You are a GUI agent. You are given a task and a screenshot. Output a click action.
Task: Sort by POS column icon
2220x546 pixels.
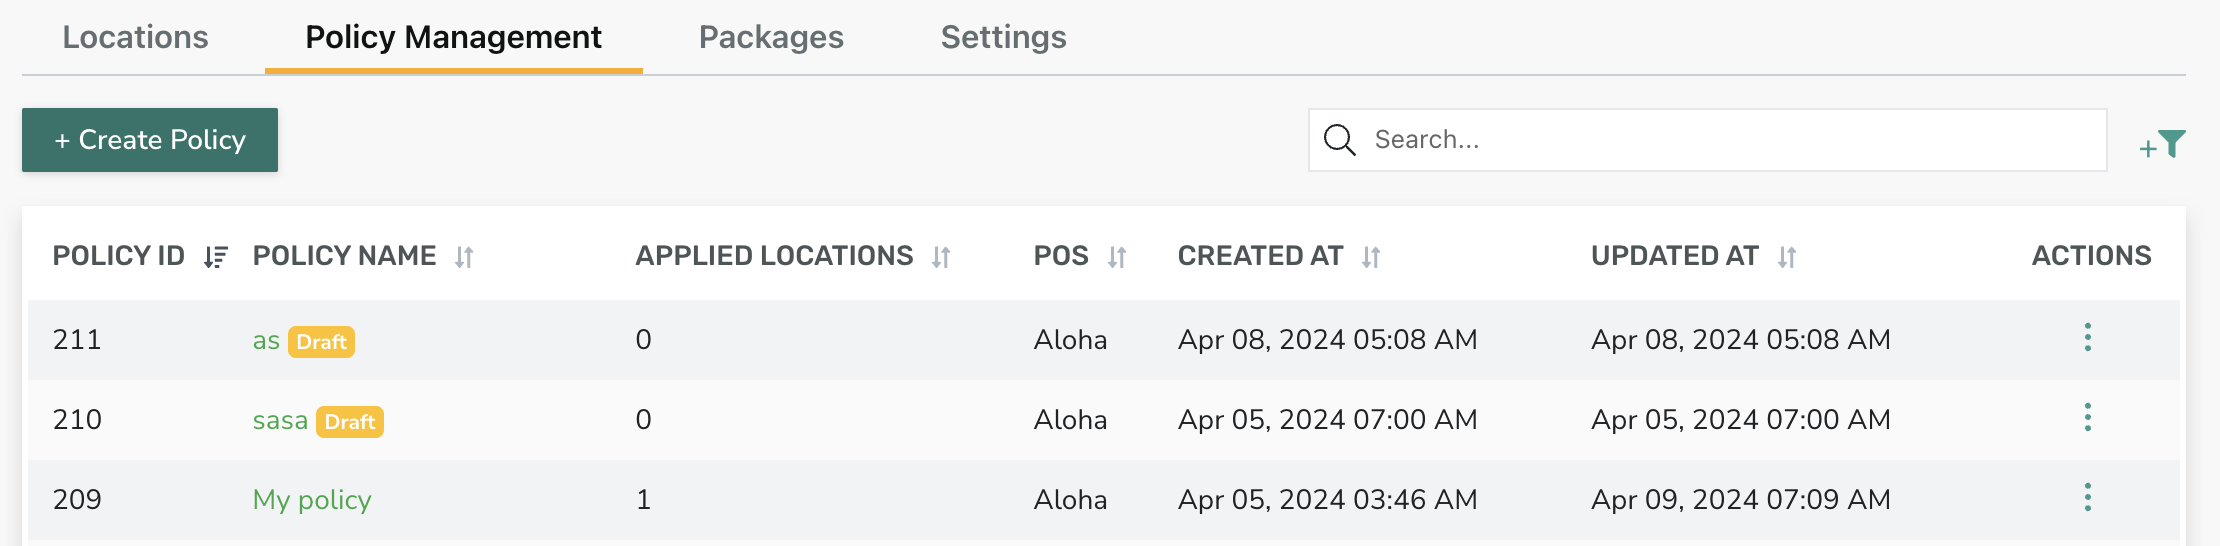1117,257
